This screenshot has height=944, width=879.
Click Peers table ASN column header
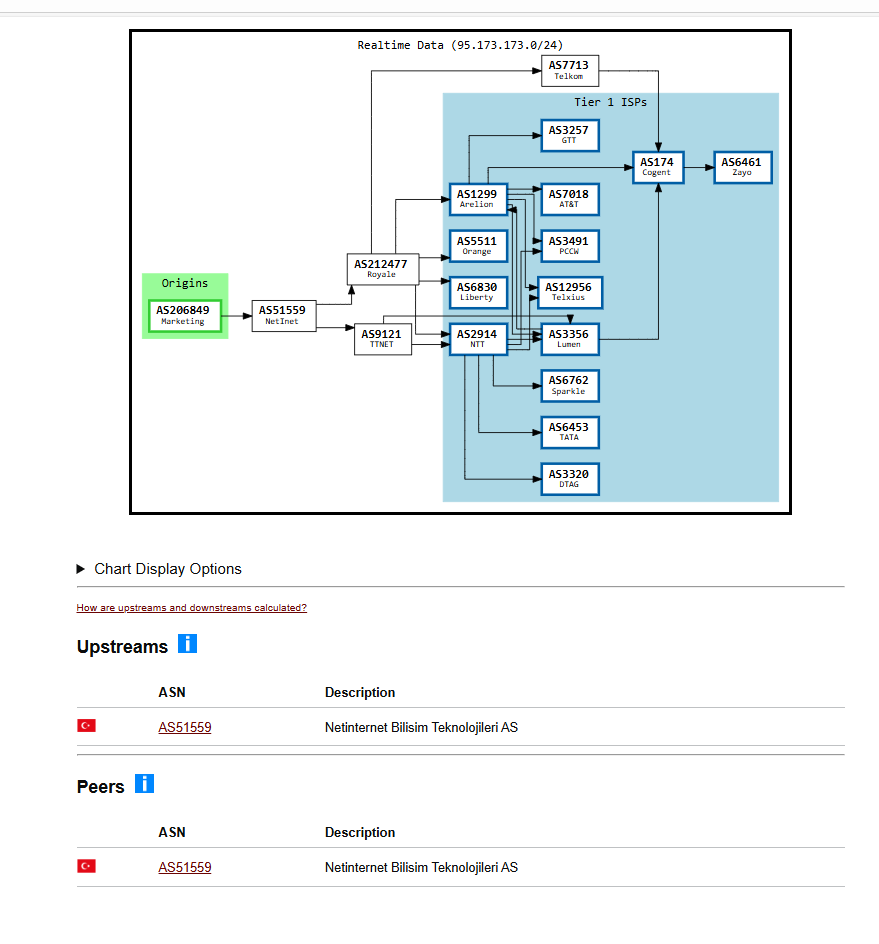point(172,833)
